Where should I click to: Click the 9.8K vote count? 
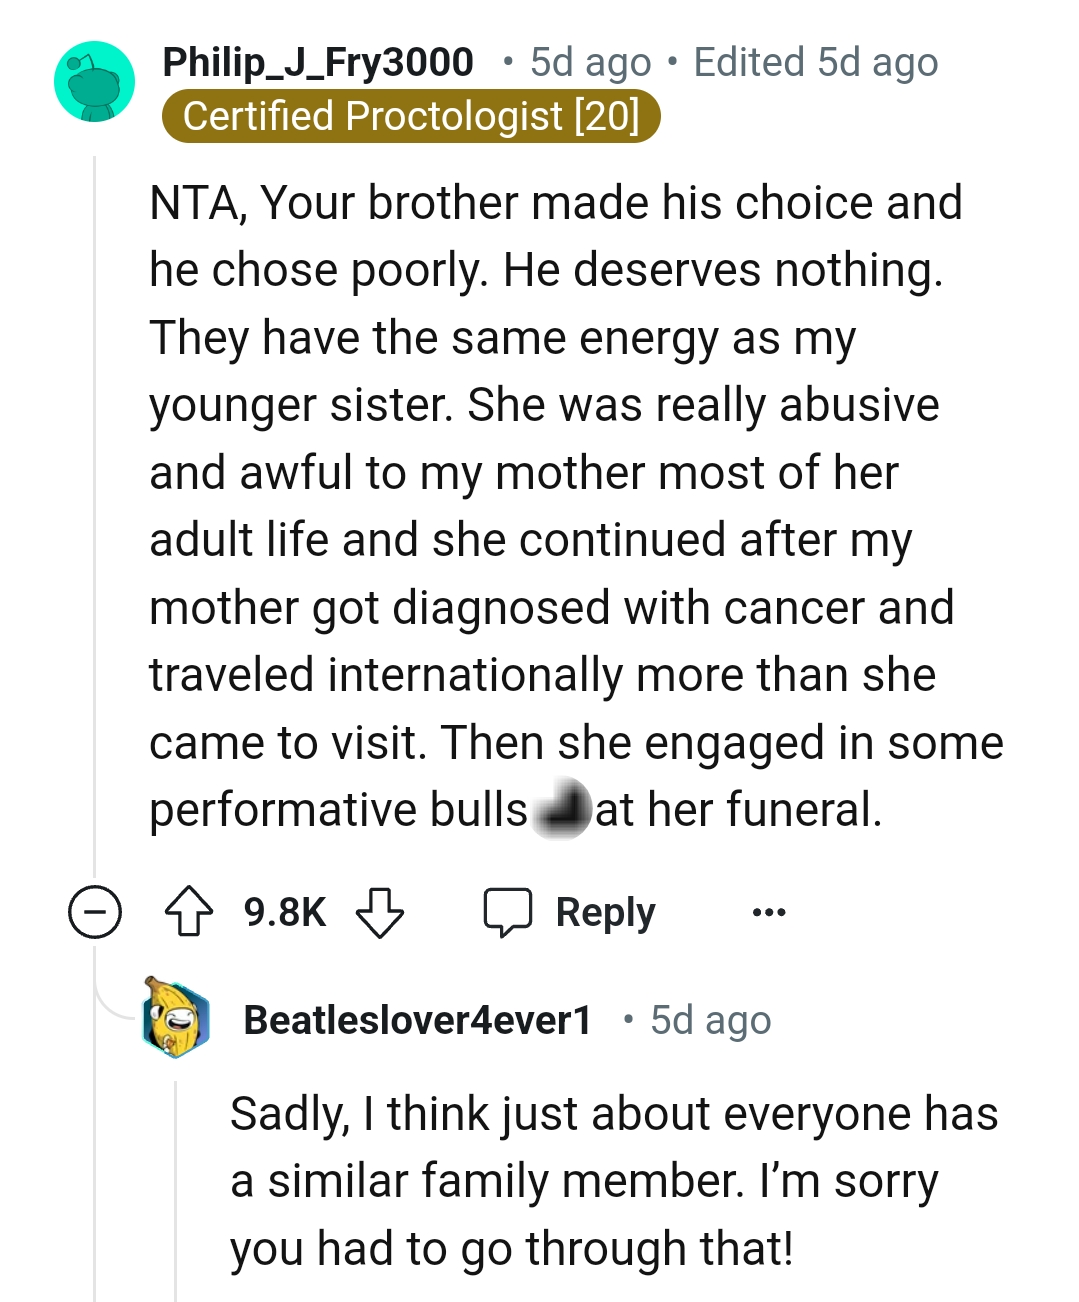284,911
